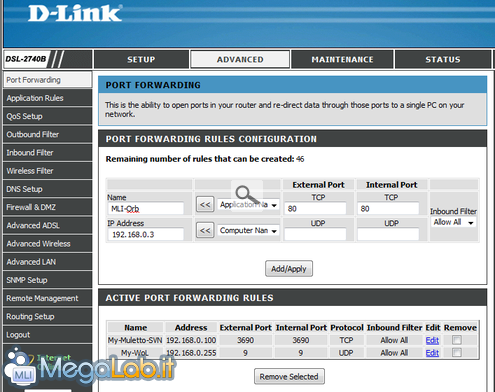Expand the Computer Name dropdown
Image resolution: width=495 pixels, height=392 pixels.
[248, 230]
